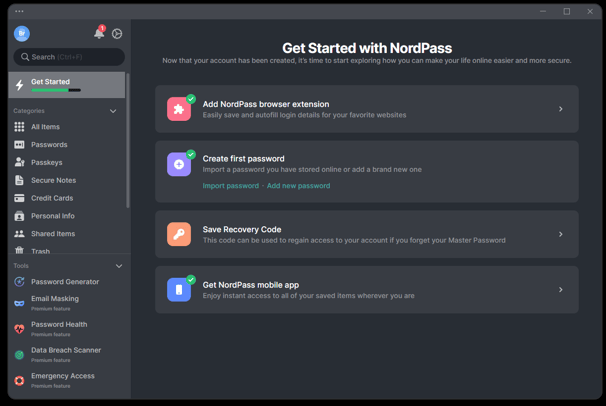Click the pink puzzle-piece extension icon
This screenshot has height=406, width=606.
179,109
